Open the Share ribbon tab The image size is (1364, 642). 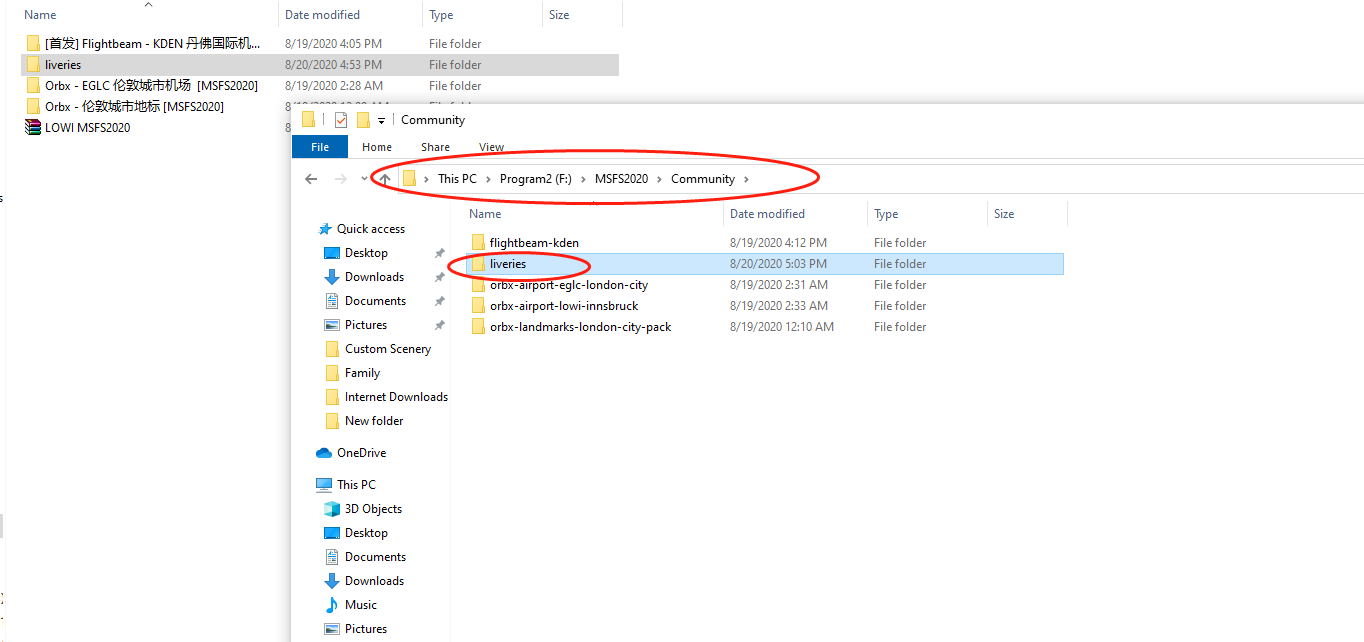435,147
